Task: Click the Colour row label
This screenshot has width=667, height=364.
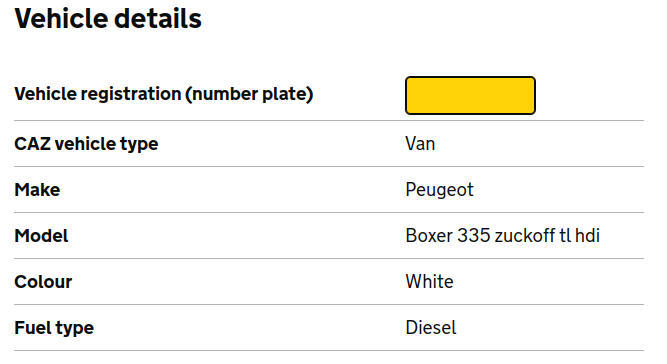Action: [43, 282]
